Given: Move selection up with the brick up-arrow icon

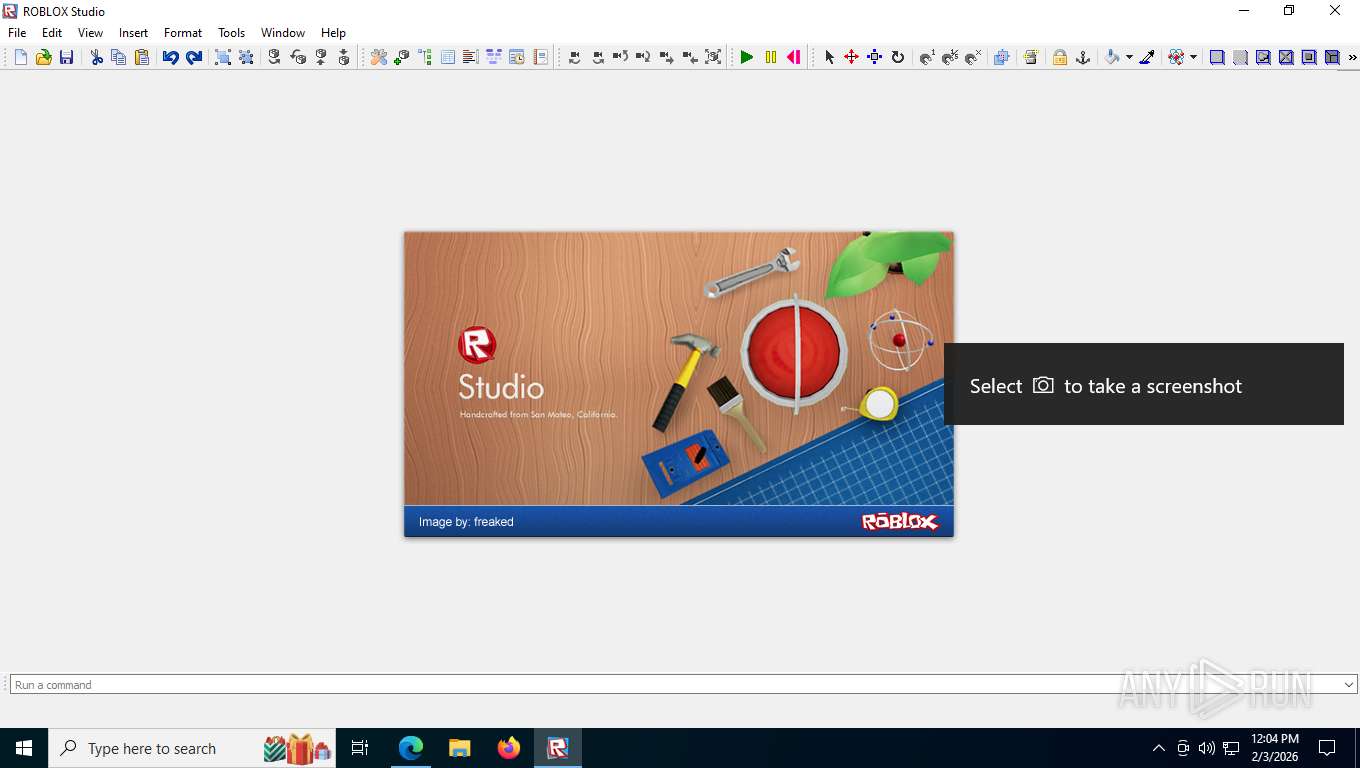Looking at the screenshot, I should (x=321, y=58).
